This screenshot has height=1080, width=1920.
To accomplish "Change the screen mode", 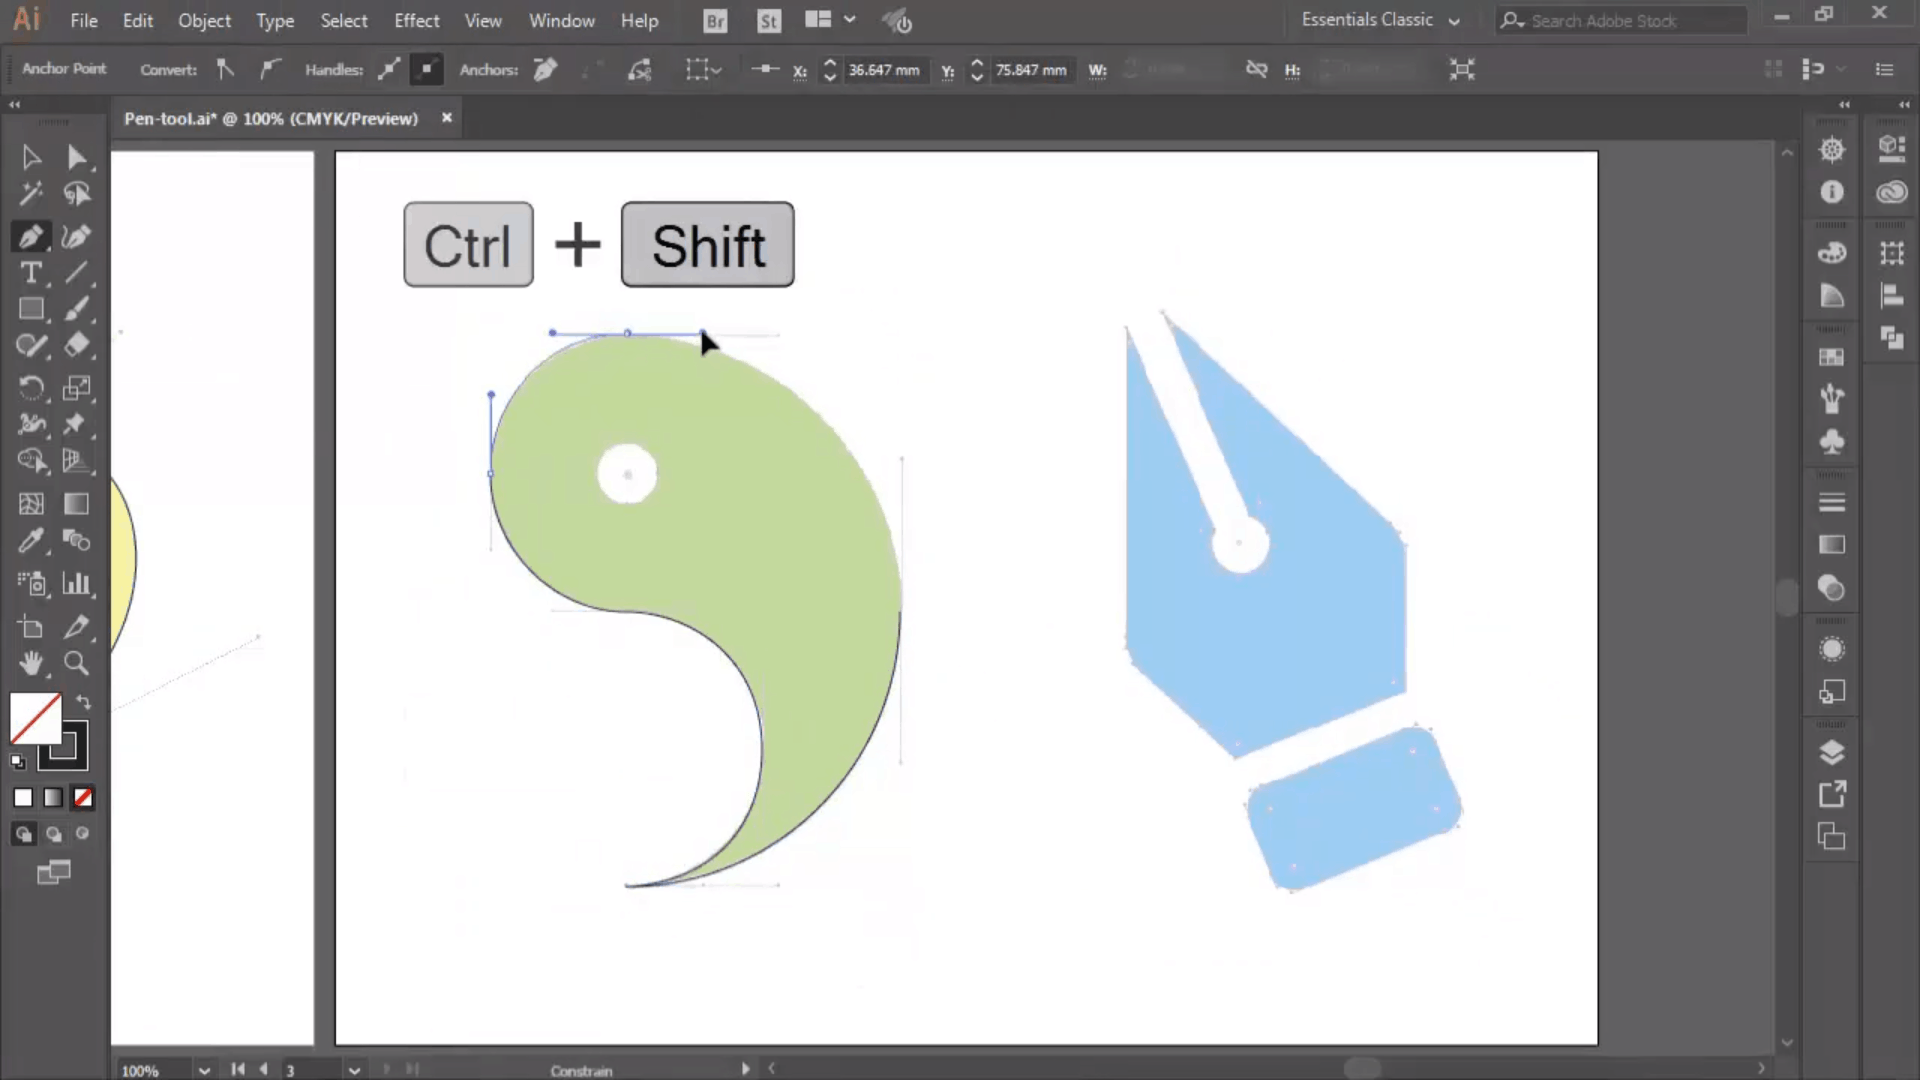I will coord(54,873).
